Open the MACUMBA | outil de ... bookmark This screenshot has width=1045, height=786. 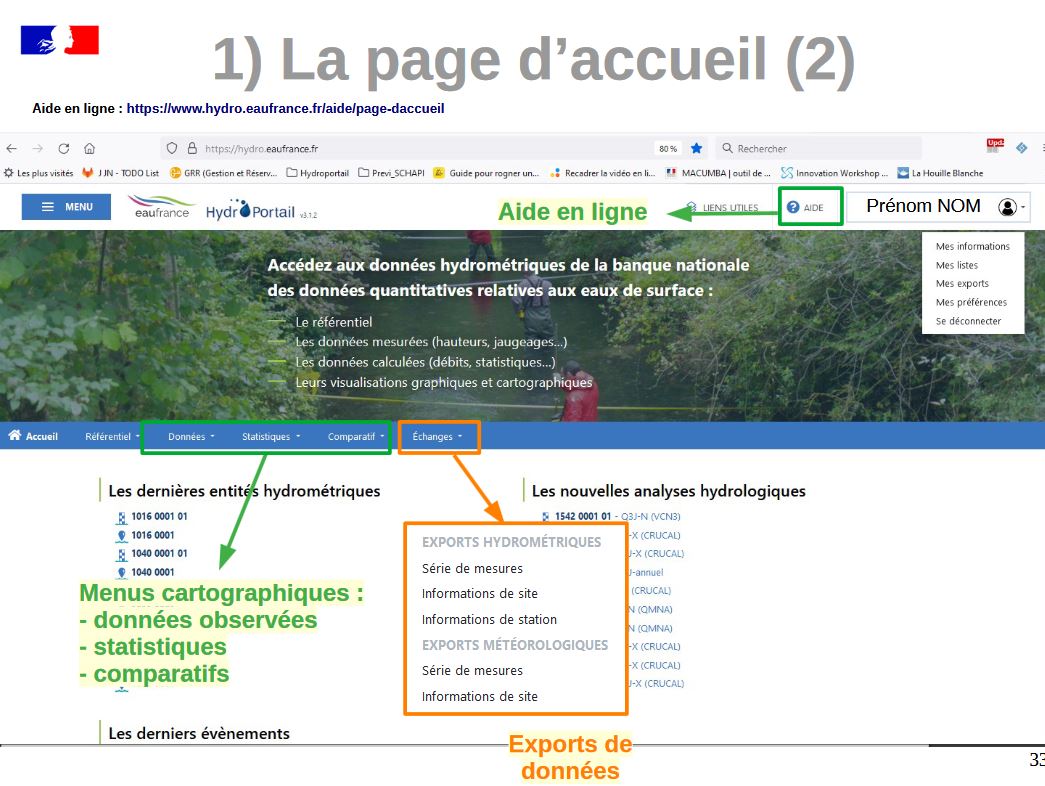[718, 173]
